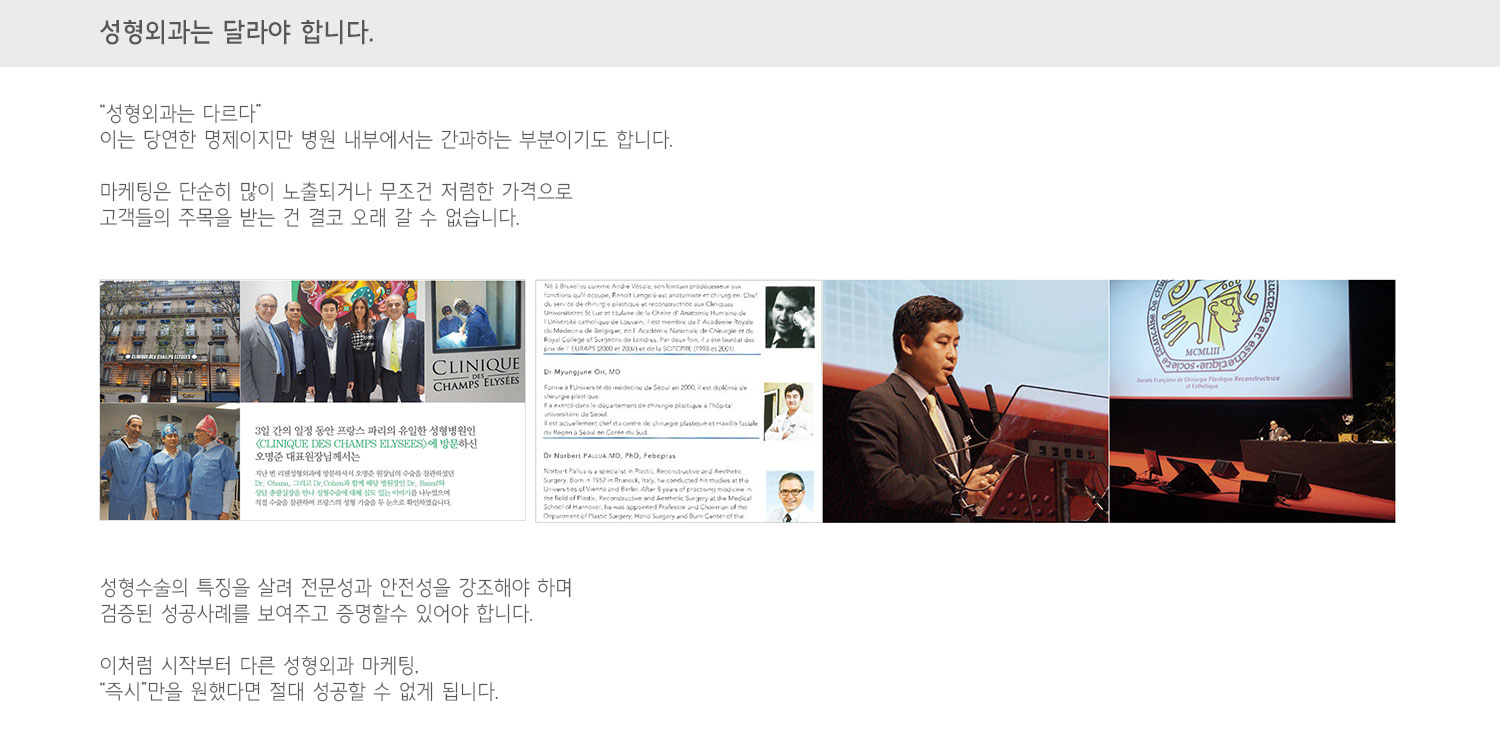1500x754 pixels.
Task: Click the line 성형수술의 특징을 살려 전문성과 안전성을
Action: point(336,587)
